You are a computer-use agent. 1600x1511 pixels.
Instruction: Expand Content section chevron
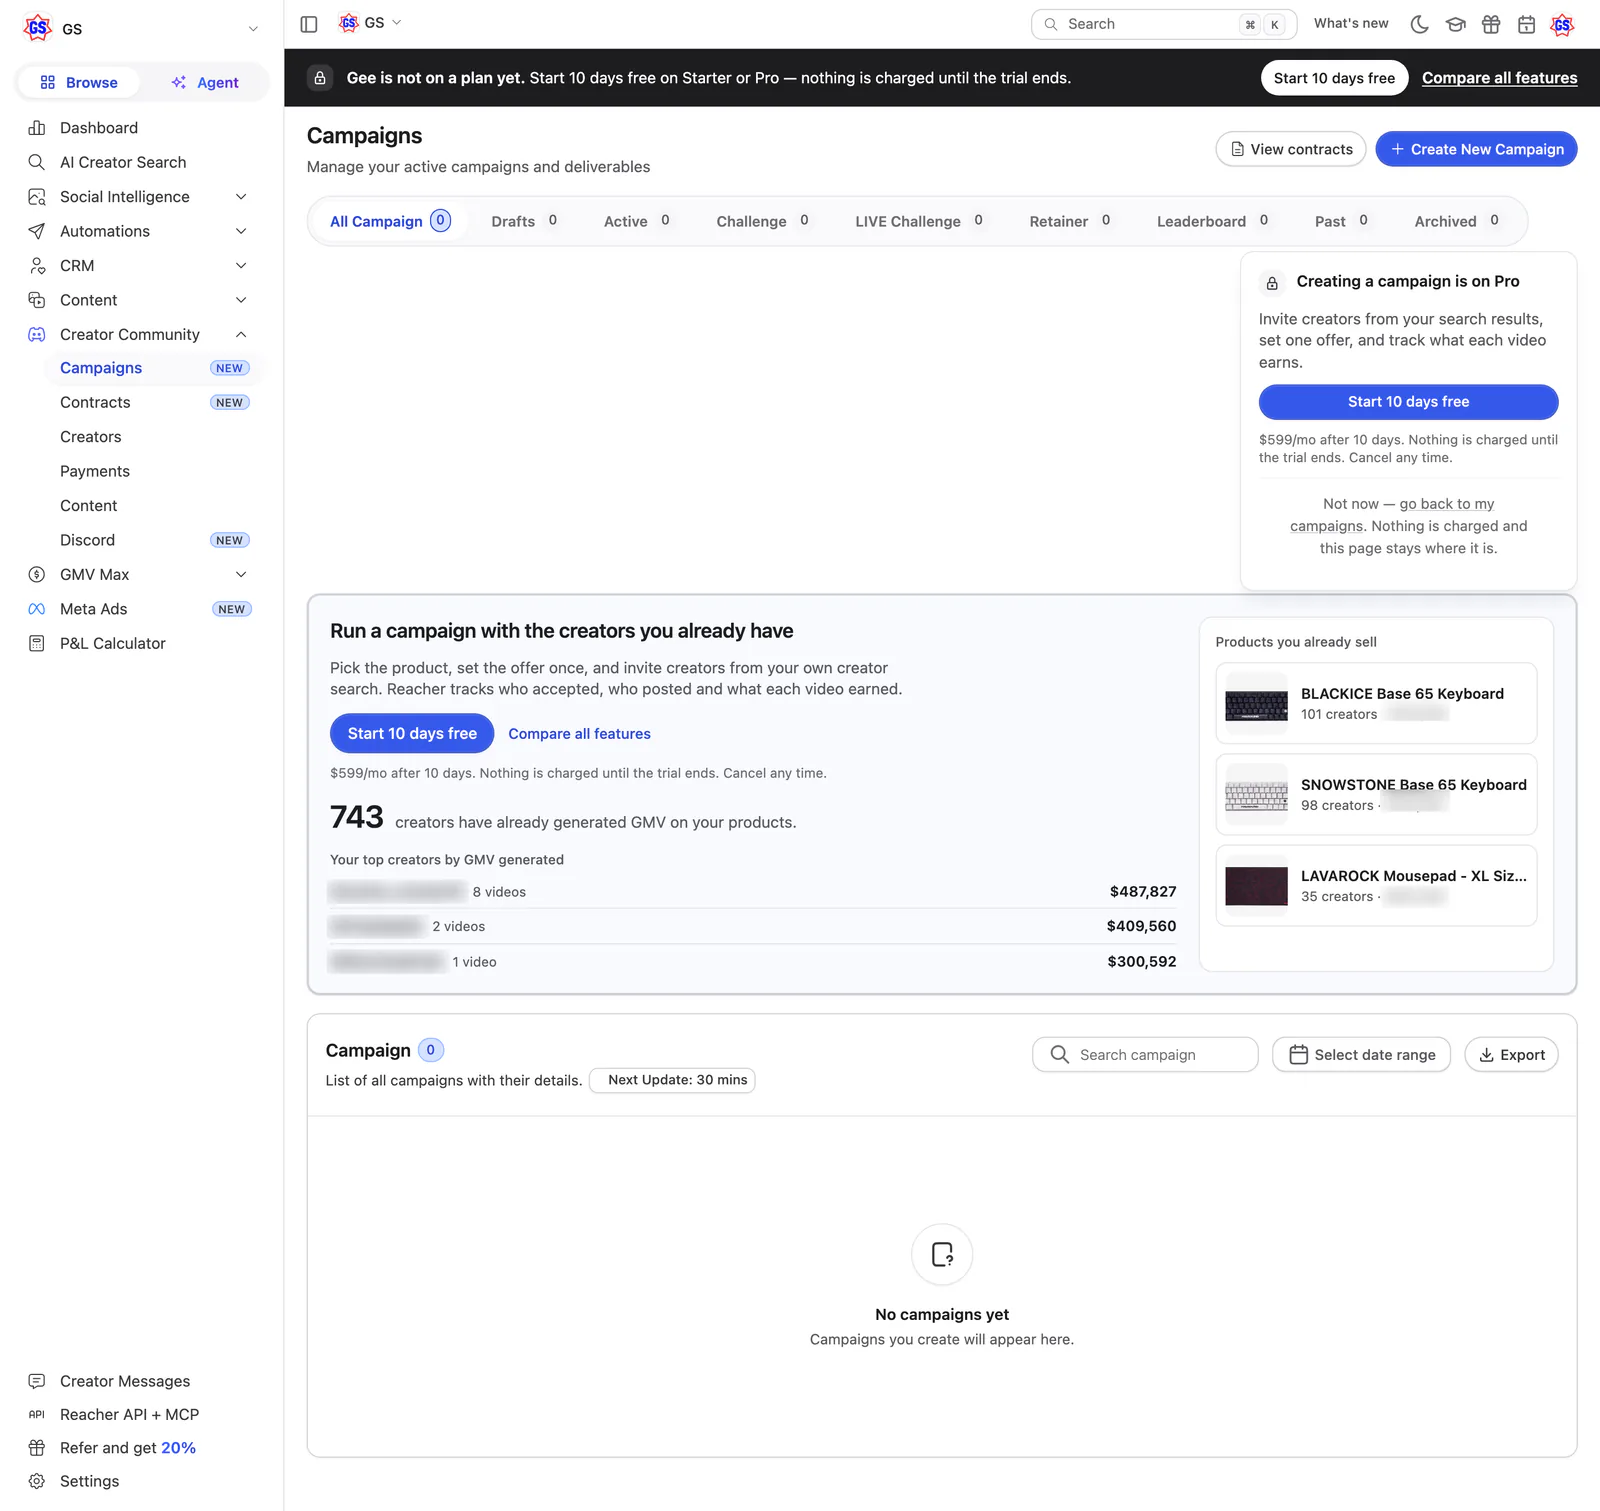241,300
